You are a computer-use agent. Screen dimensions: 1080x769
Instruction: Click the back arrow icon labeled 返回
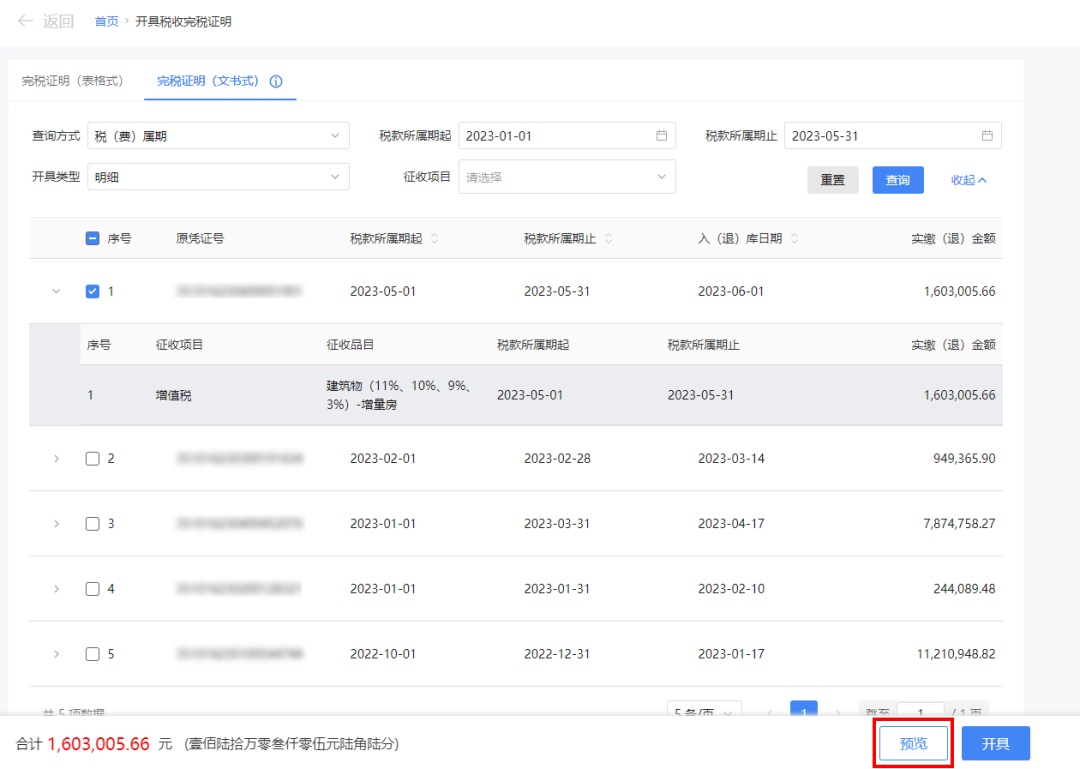click(x=27, y=21)
